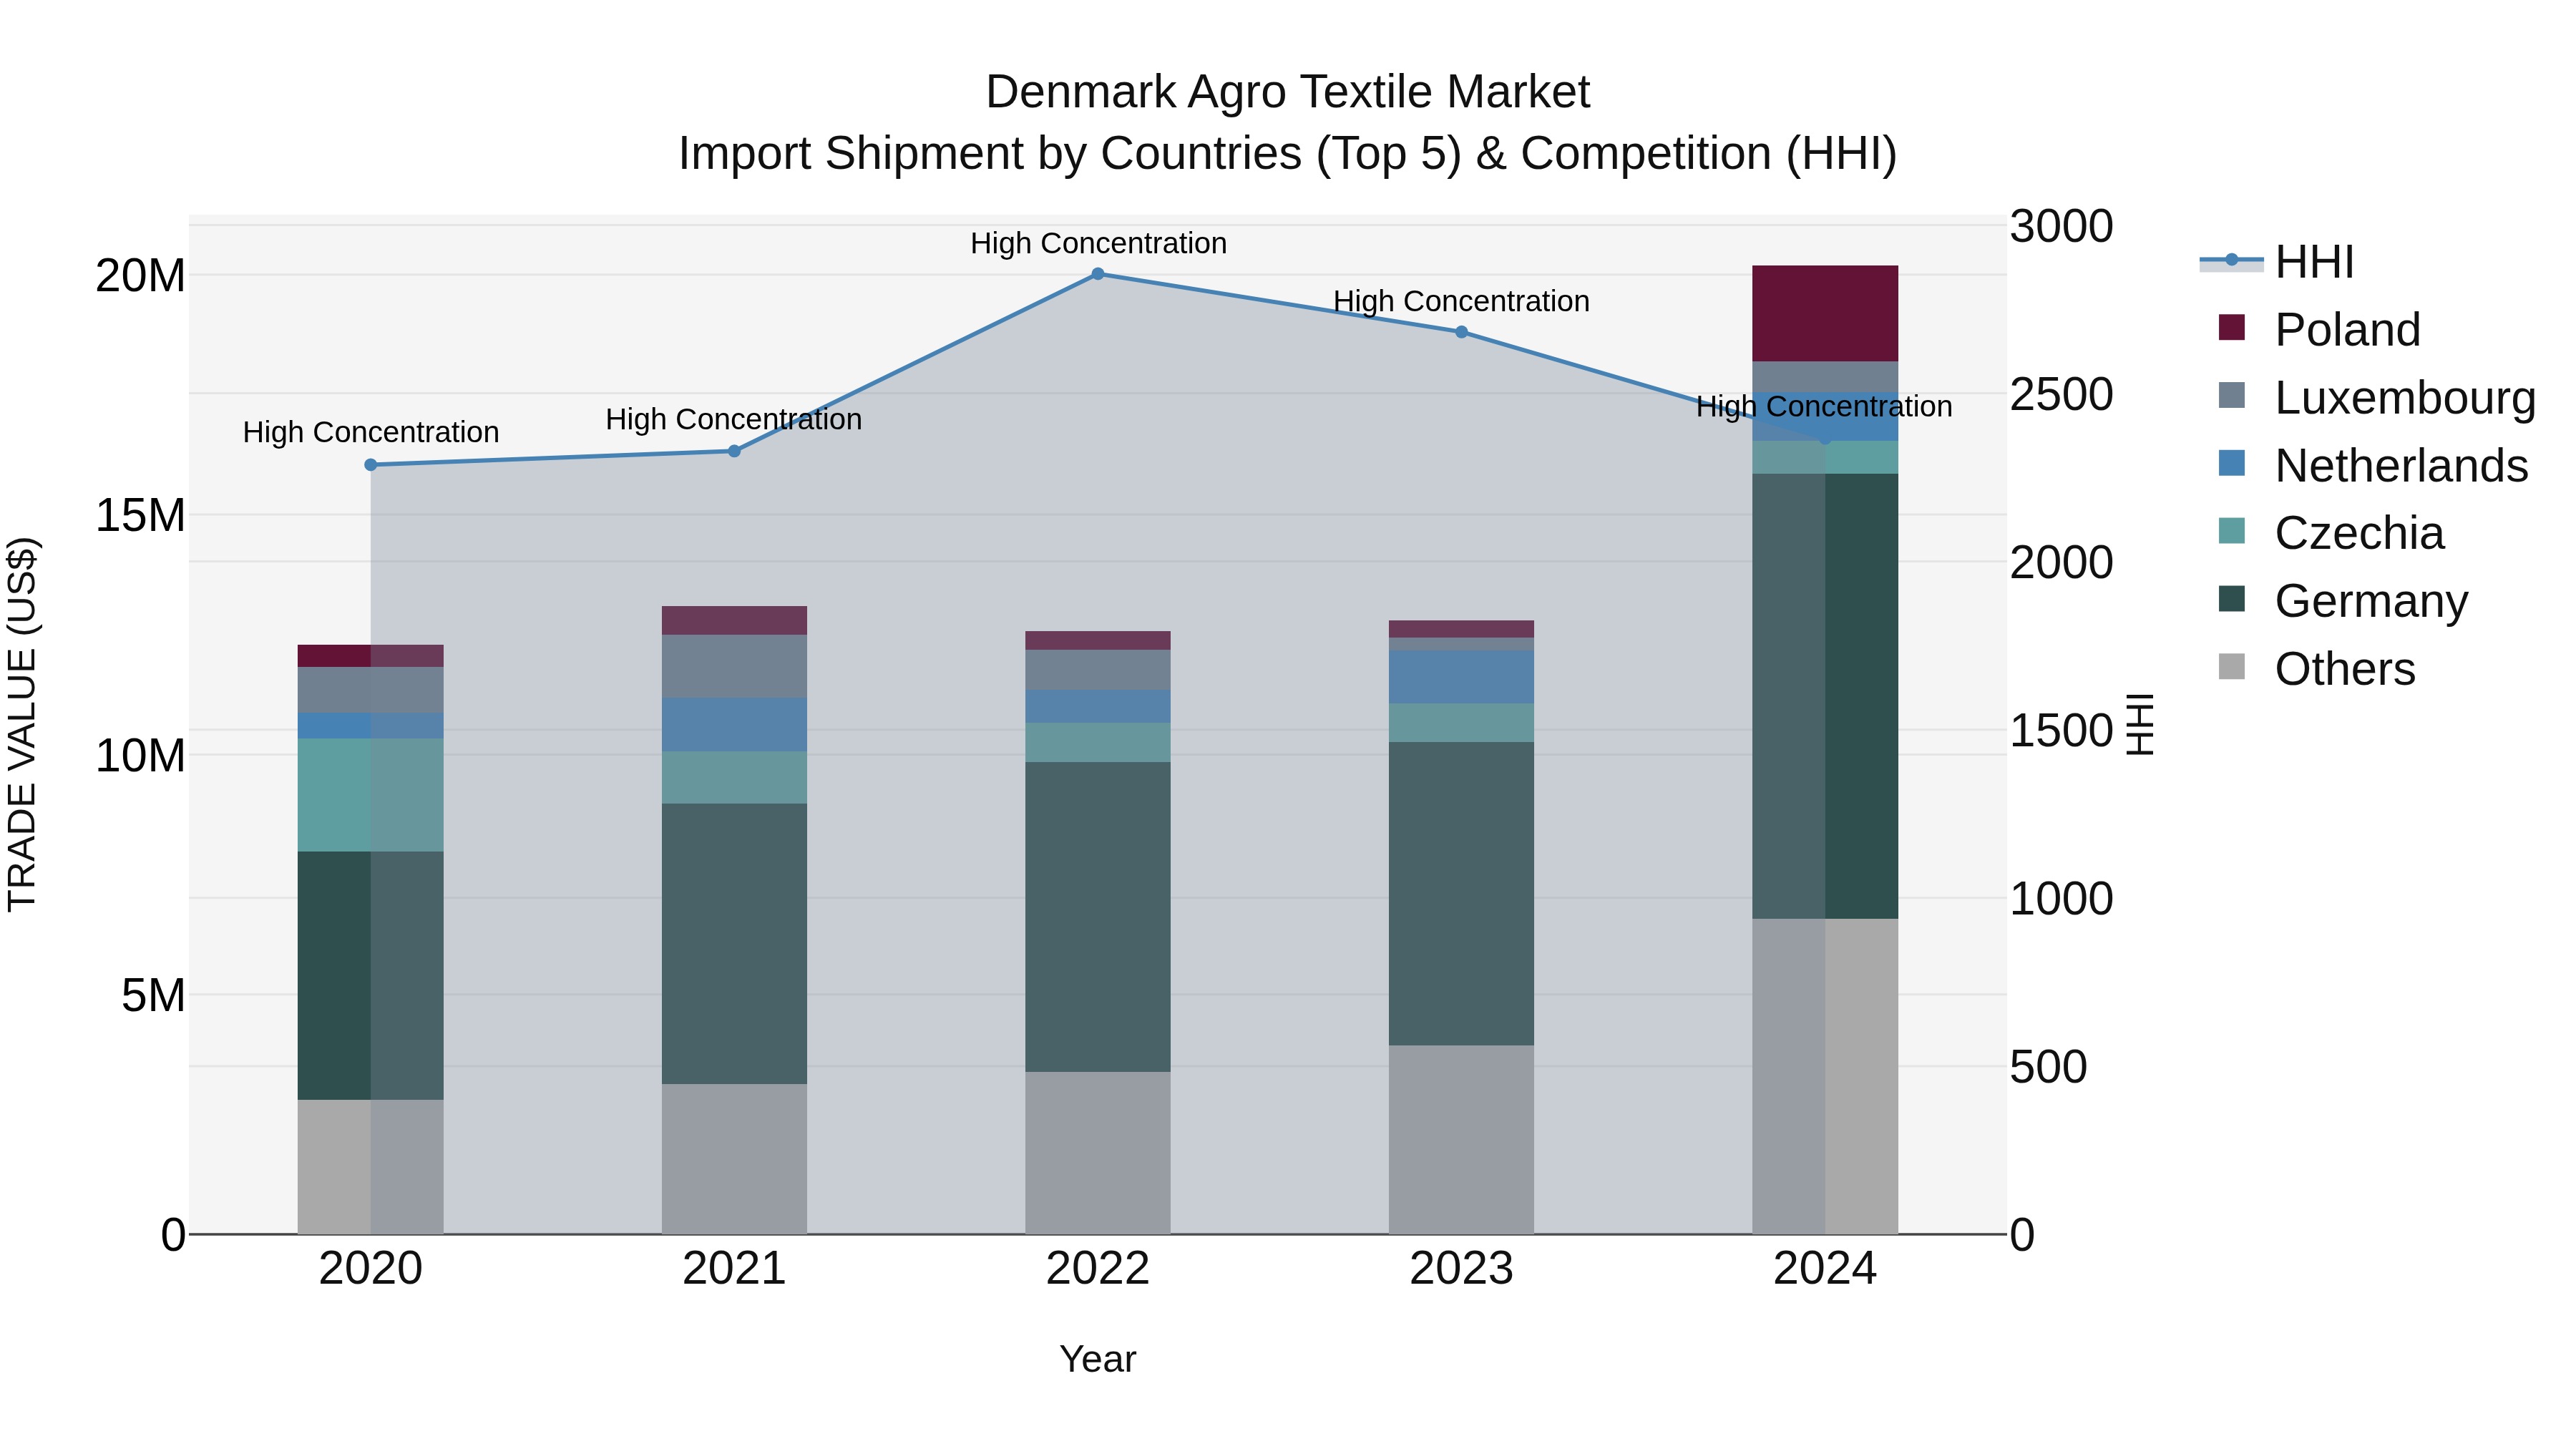Click the HHI line marker for 2023
Image resolution: width=2576 pixels, height=1449 pixels.
pos(1461,332)
